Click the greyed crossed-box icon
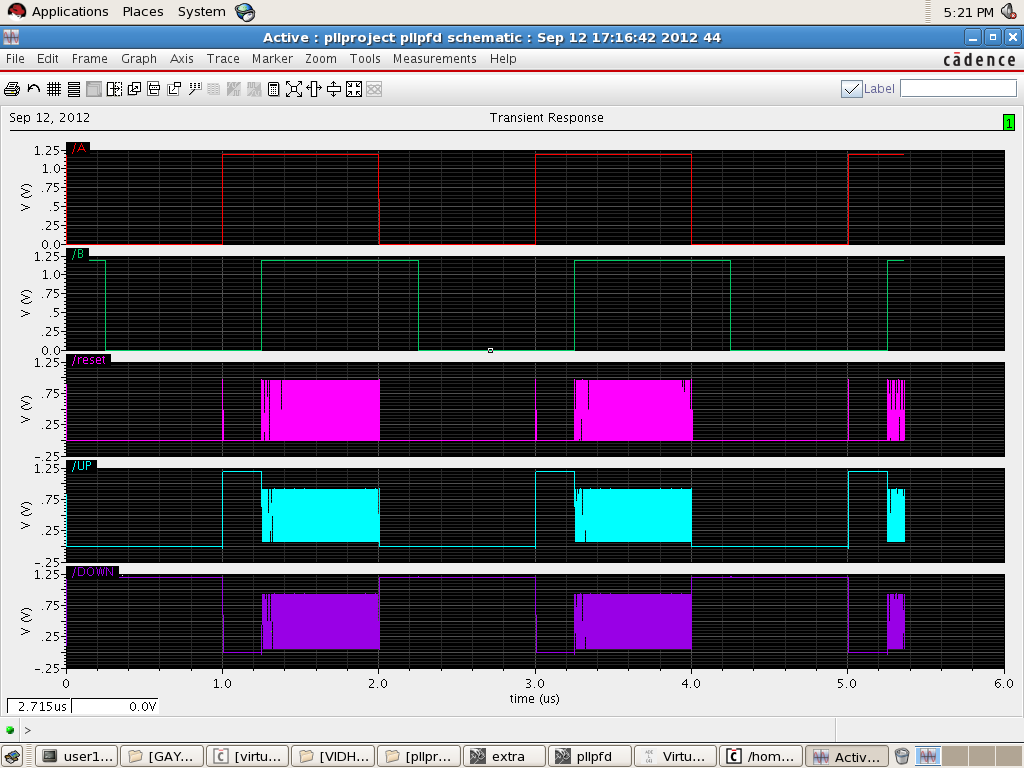 pos(374,89)
